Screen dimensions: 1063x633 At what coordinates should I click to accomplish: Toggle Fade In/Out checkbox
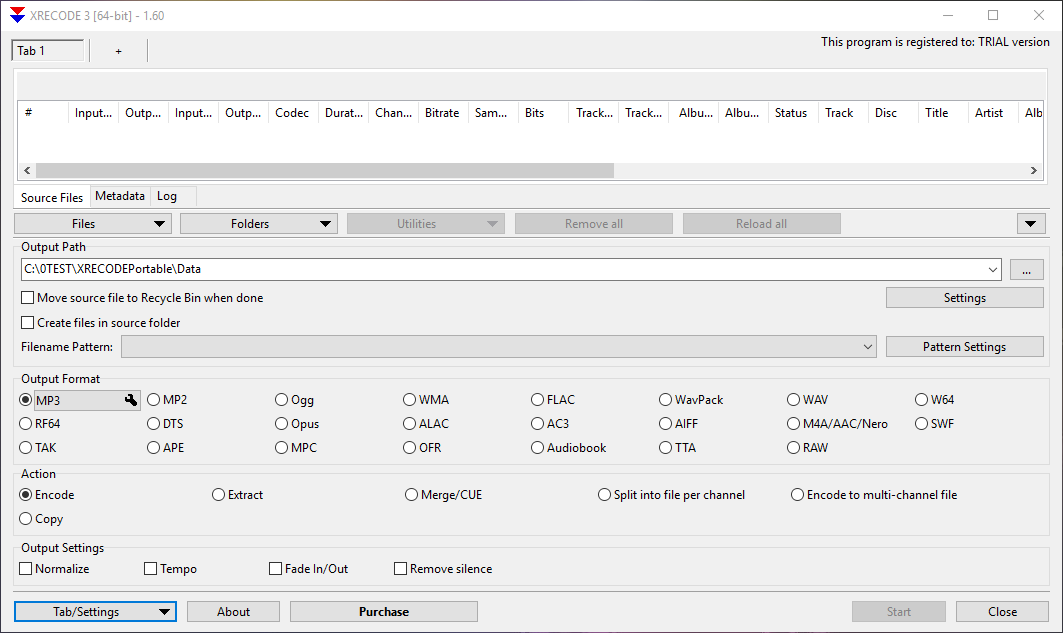pyautogui.click(x=275, y=569)
